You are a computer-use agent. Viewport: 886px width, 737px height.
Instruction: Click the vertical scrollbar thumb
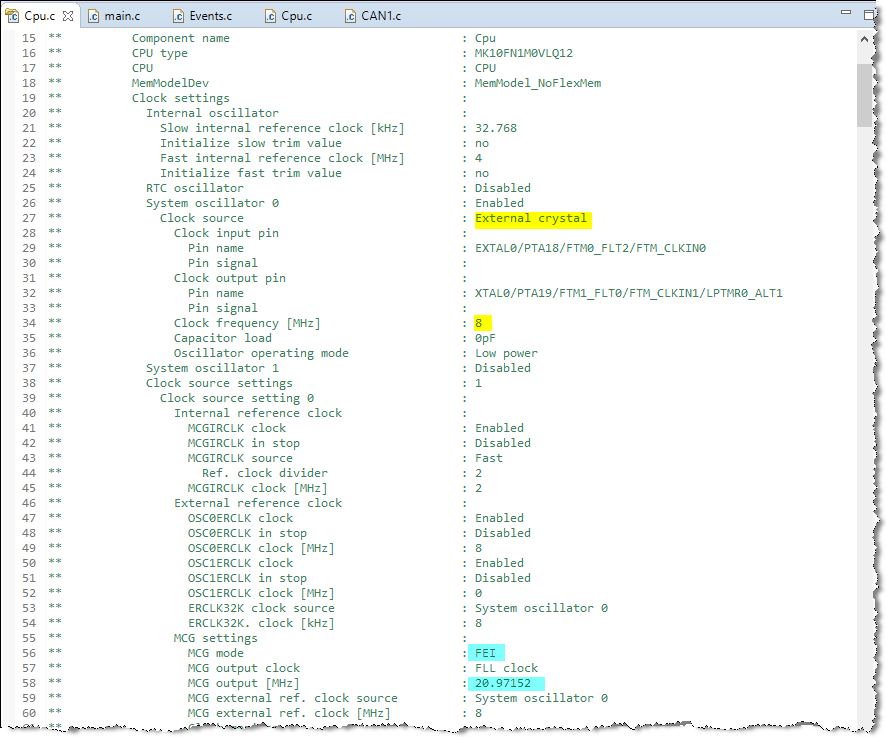(864, 95)
